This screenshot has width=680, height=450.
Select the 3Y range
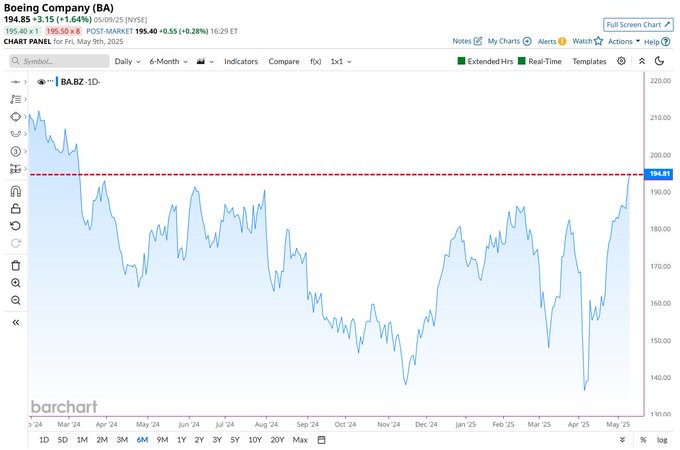click(x=217, y=440)
